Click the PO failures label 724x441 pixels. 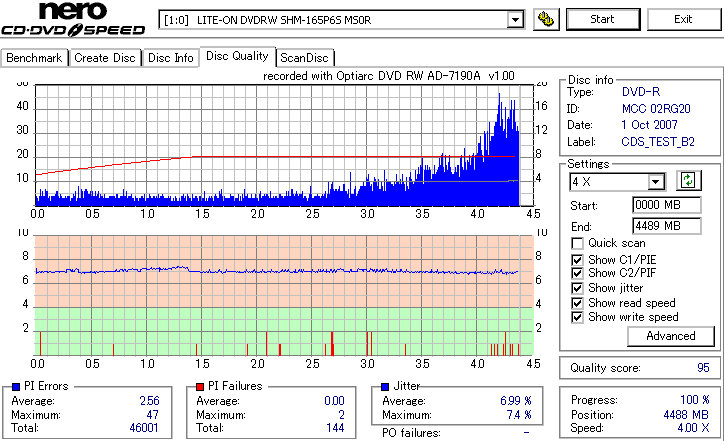(x=411, y=433)
